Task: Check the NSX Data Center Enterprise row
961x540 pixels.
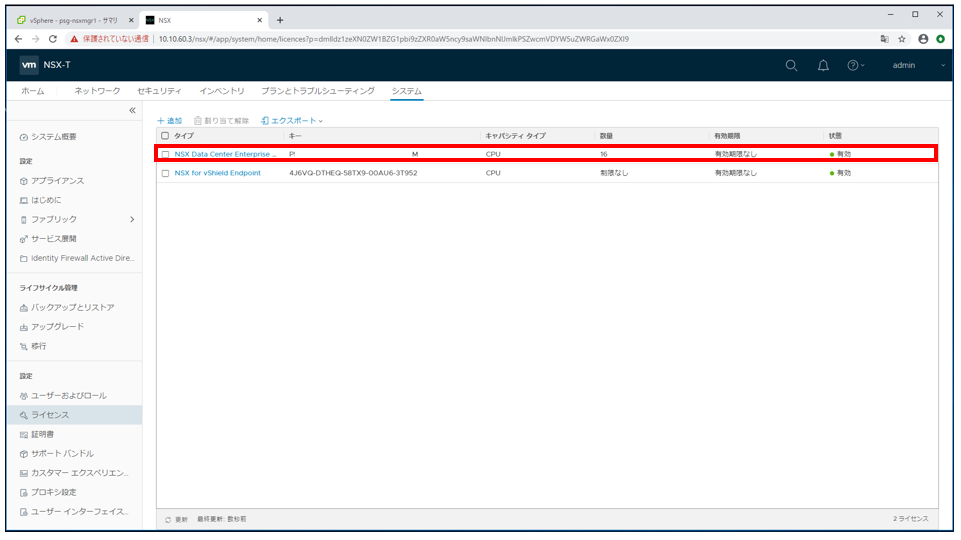Action: (165, 154)
